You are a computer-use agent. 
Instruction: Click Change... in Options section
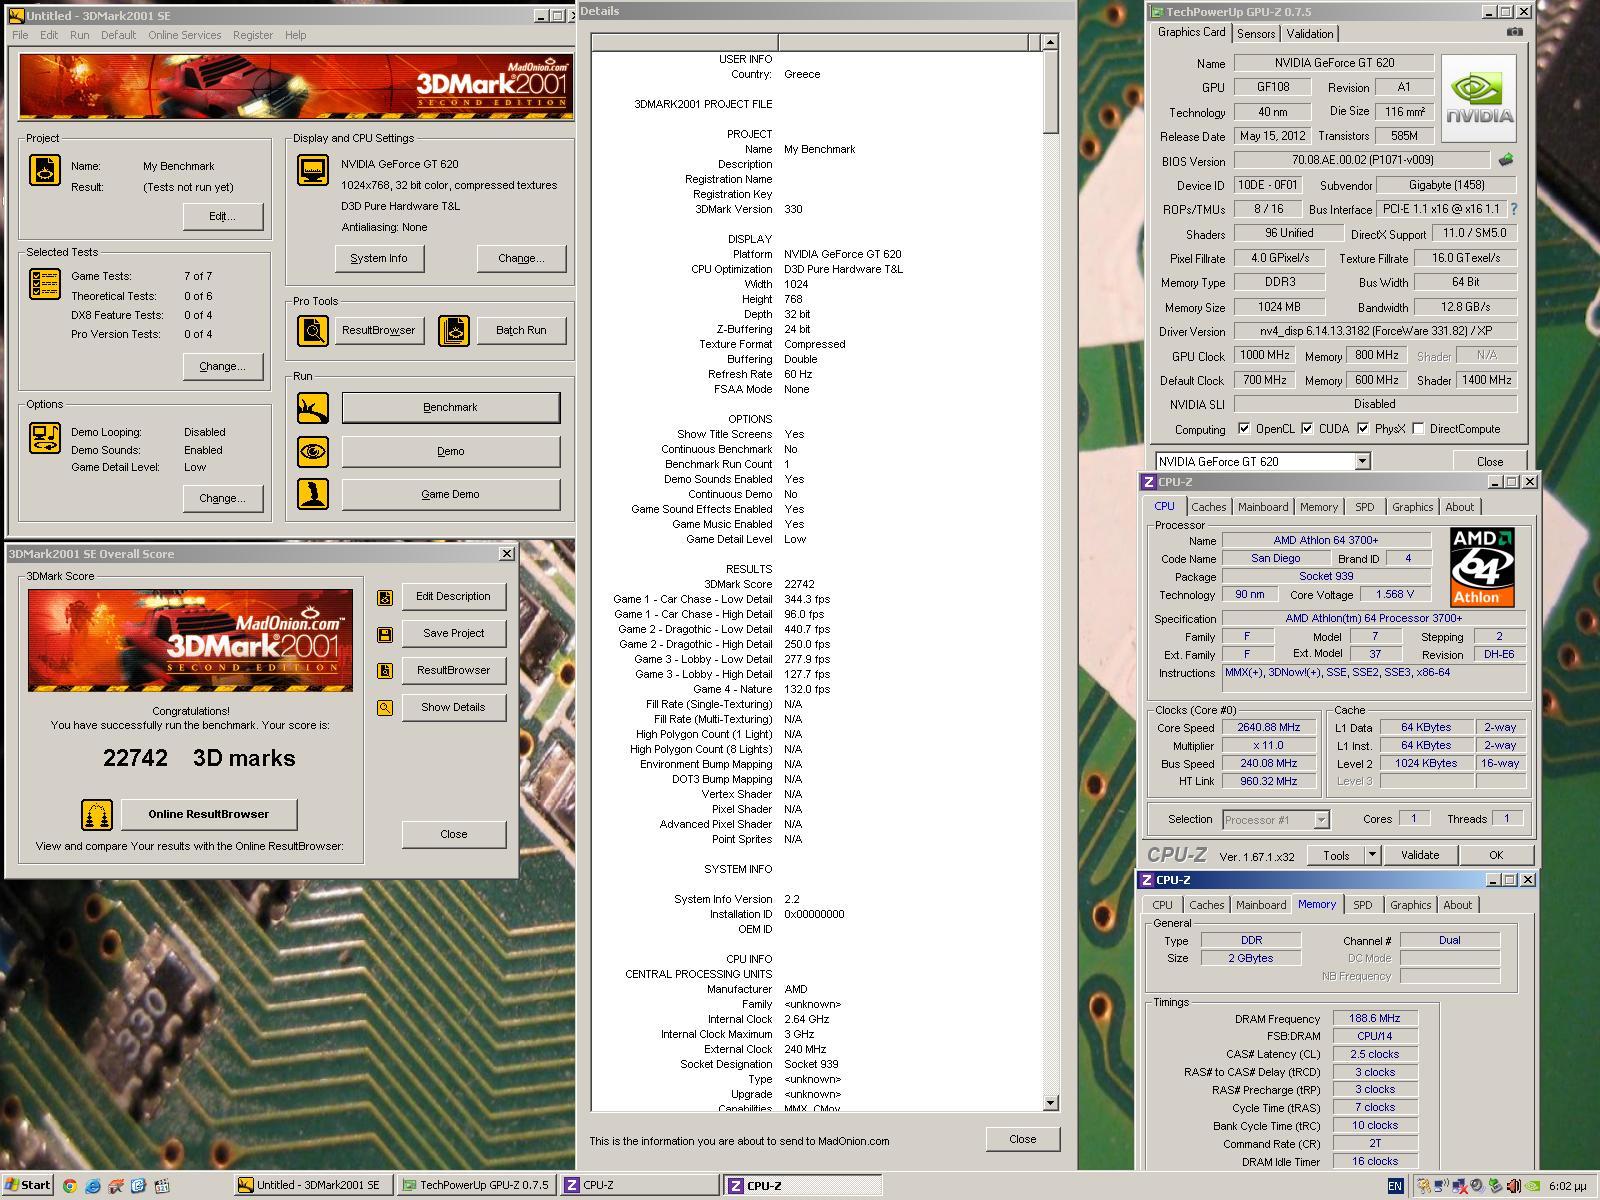pos(222,498)
